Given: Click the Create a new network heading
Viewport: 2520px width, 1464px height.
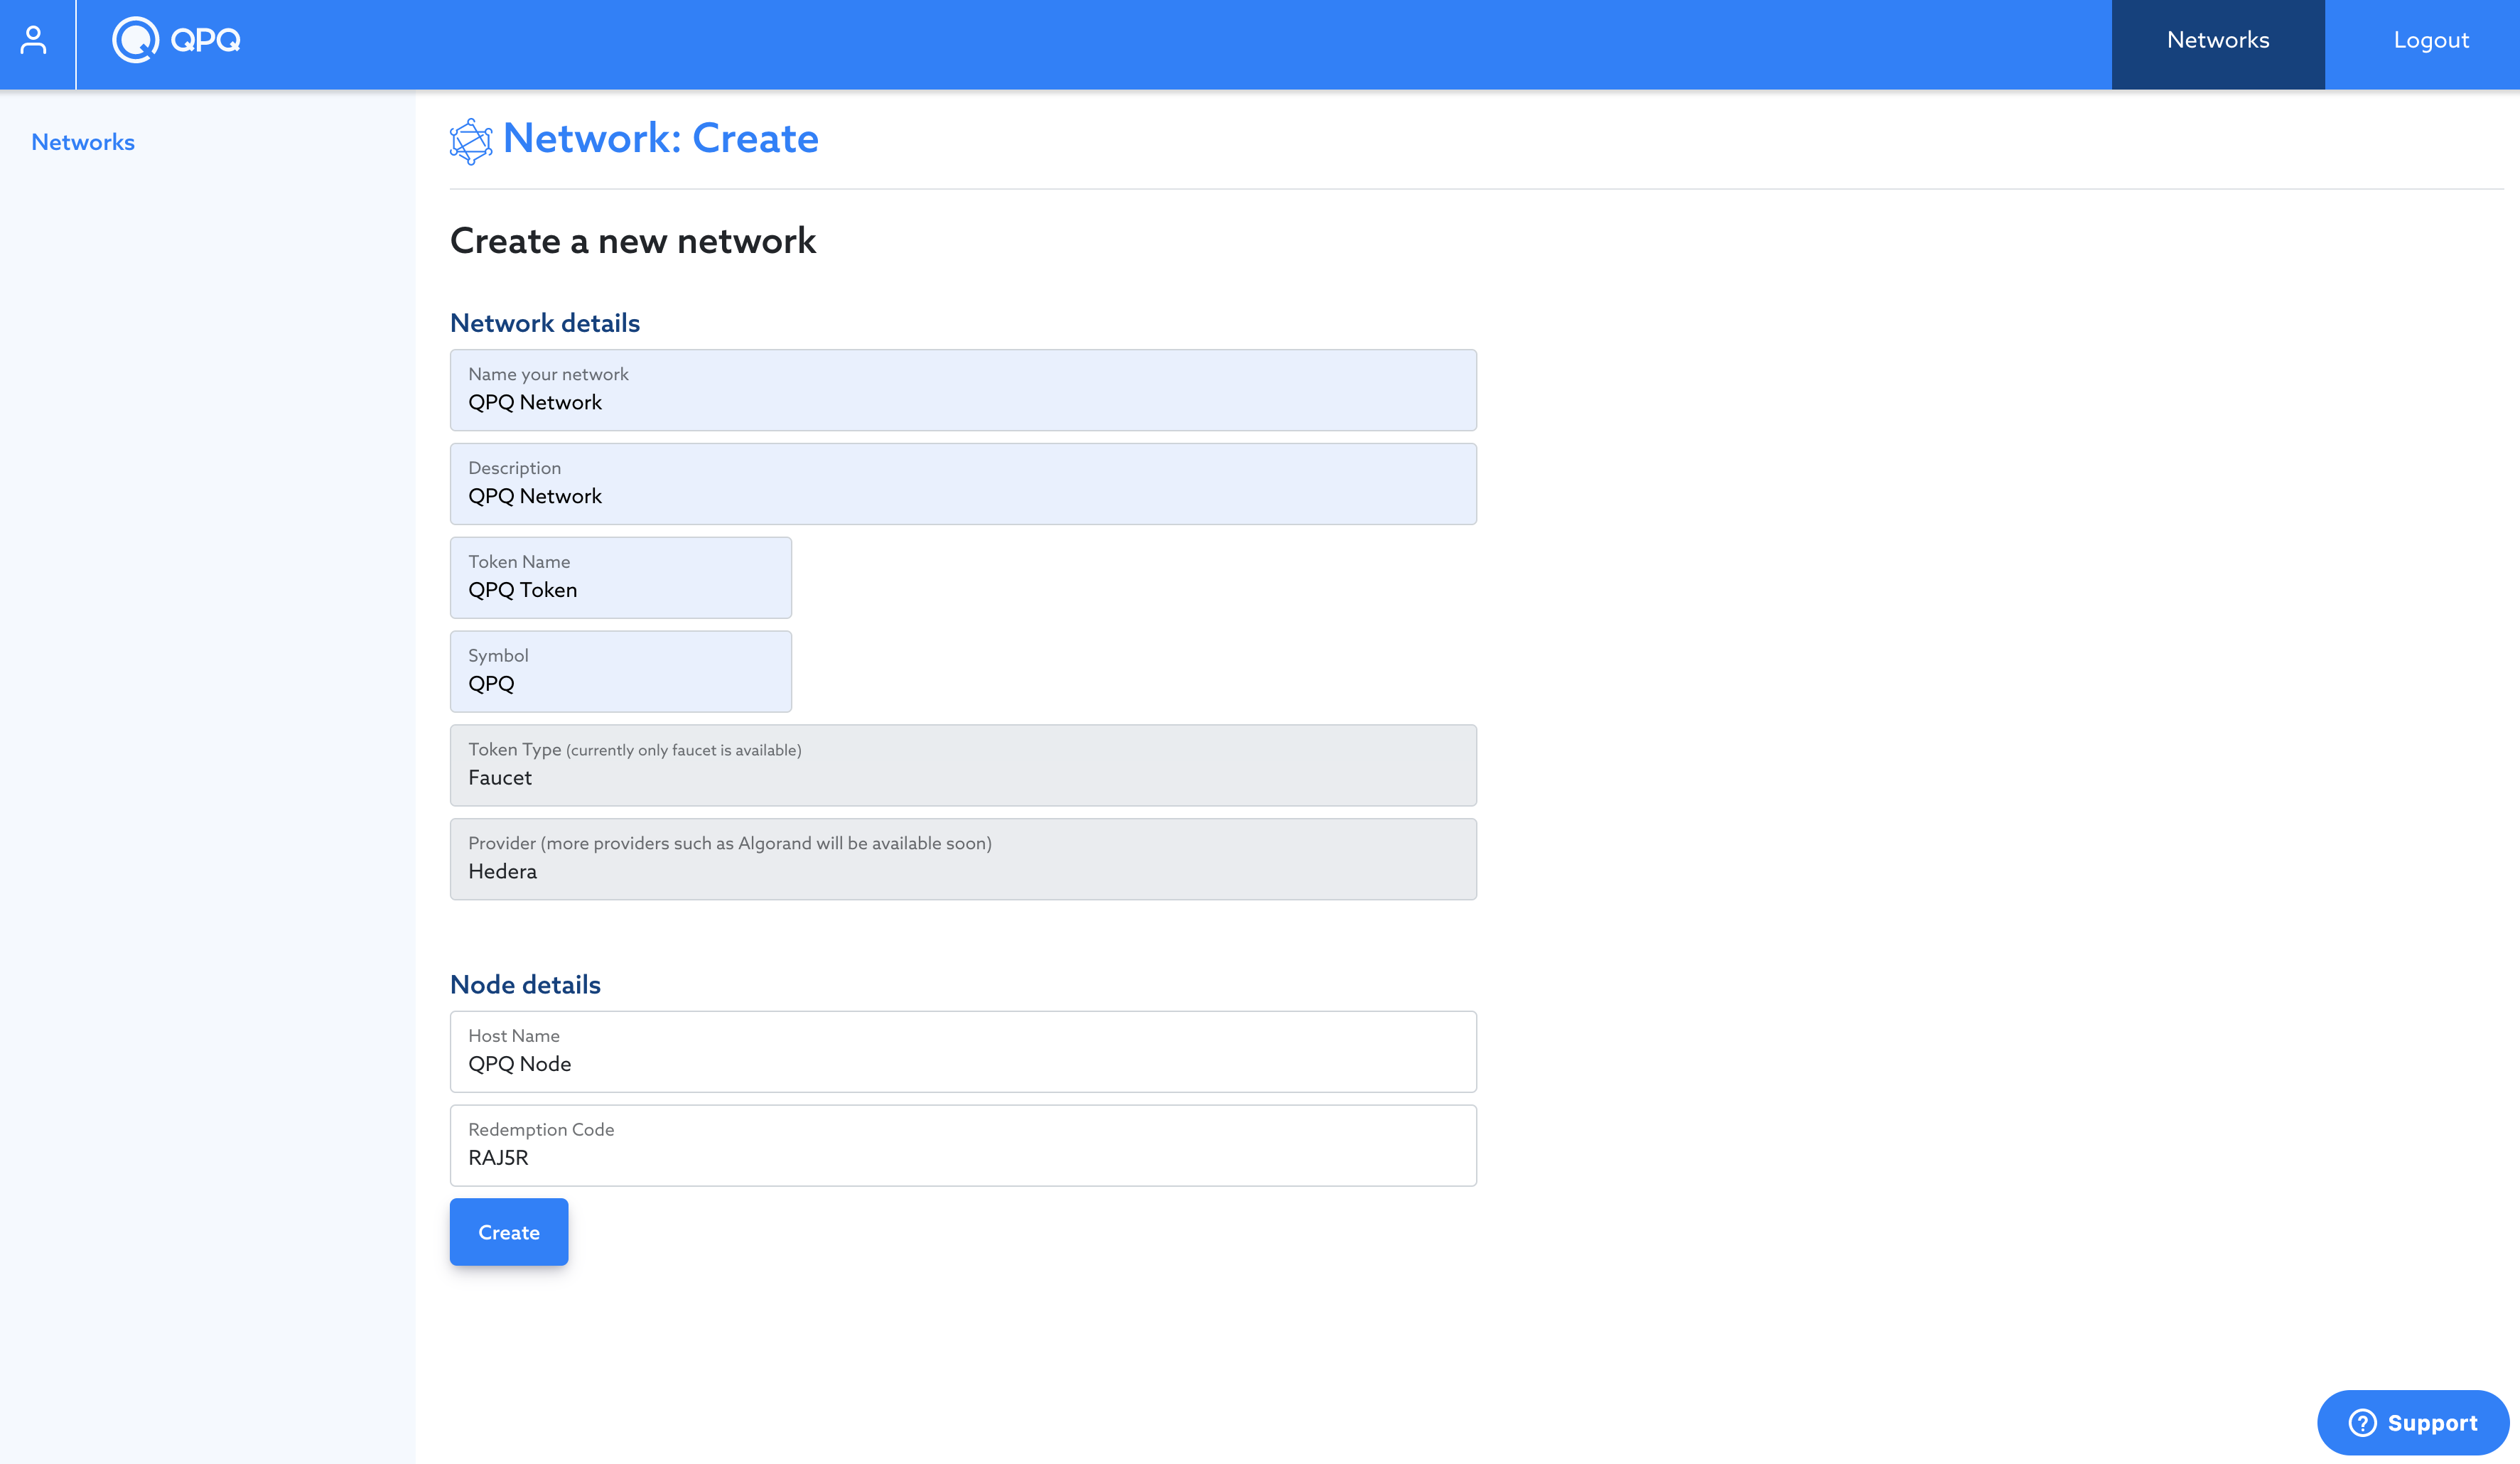Looking at the screenshot, I should pyautogui.click(x=632, y=241).
